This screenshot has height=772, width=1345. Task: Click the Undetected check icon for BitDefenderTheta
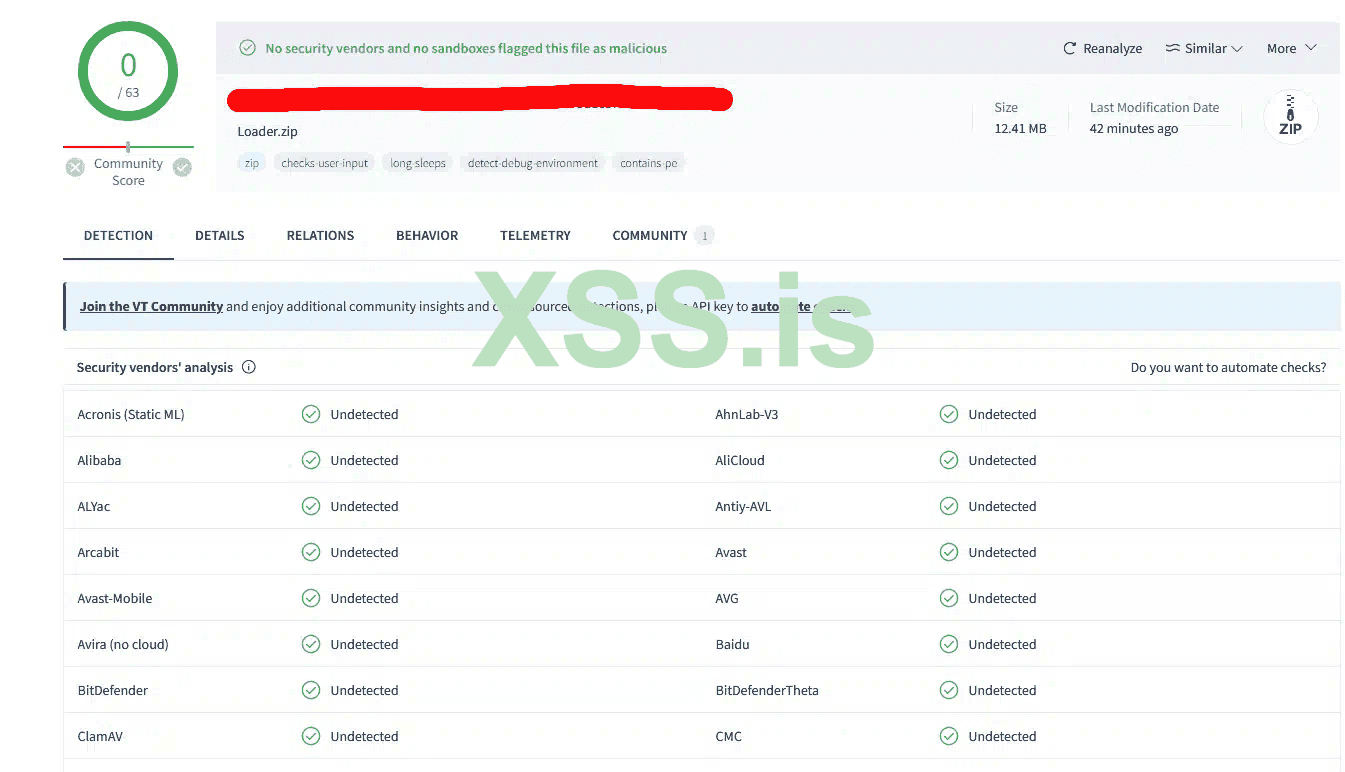click(x=949, y=690)
